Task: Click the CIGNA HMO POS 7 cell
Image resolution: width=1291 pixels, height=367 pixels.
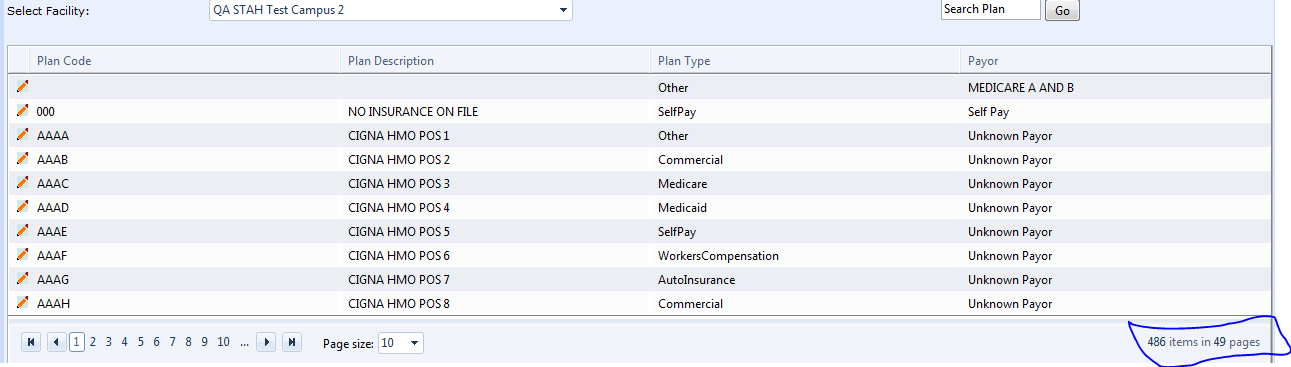Action: pyautogui.click(x=399, y=279)
